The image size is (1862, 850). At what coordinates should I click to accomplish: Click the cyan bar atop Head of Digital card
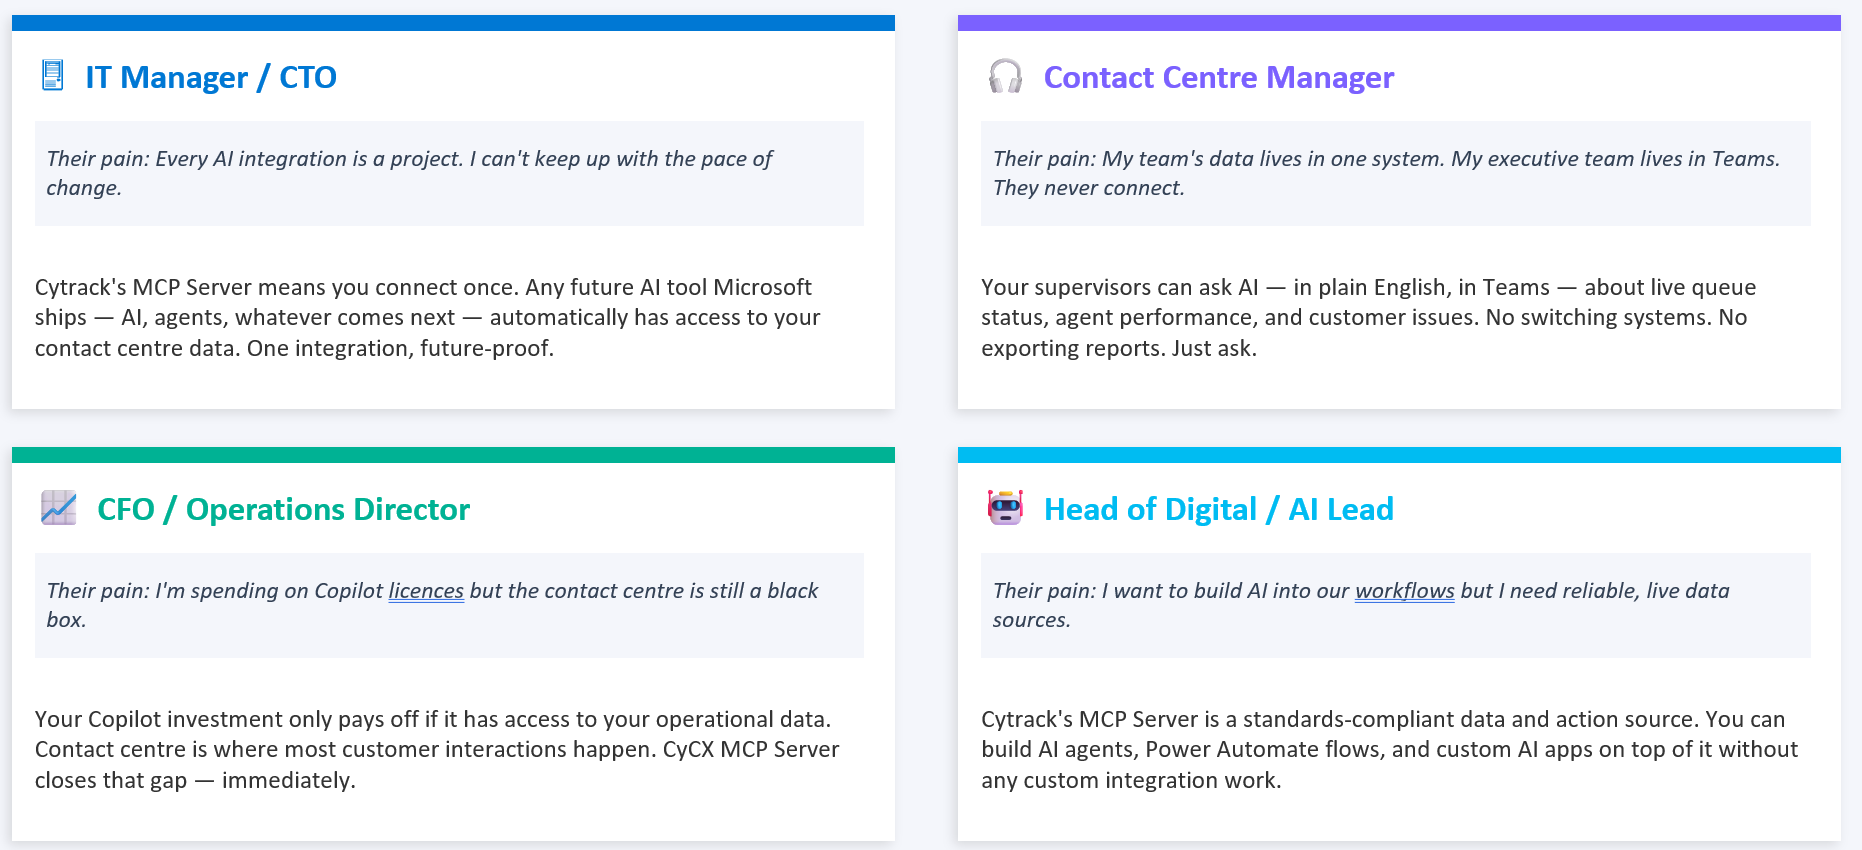click(1399, 455)
